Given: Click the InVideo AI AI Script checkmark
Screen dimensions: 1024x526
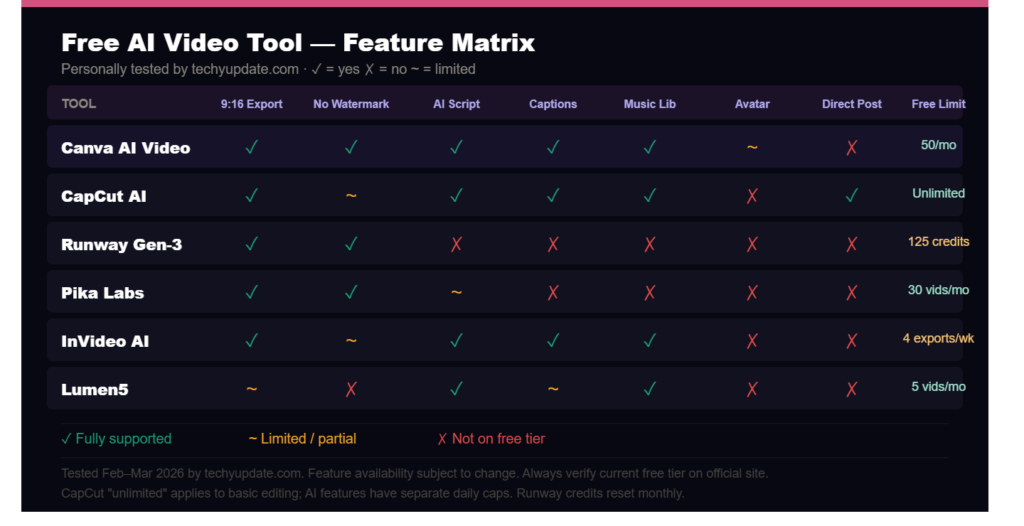Looking at the screenshot, I should [456, 340].
